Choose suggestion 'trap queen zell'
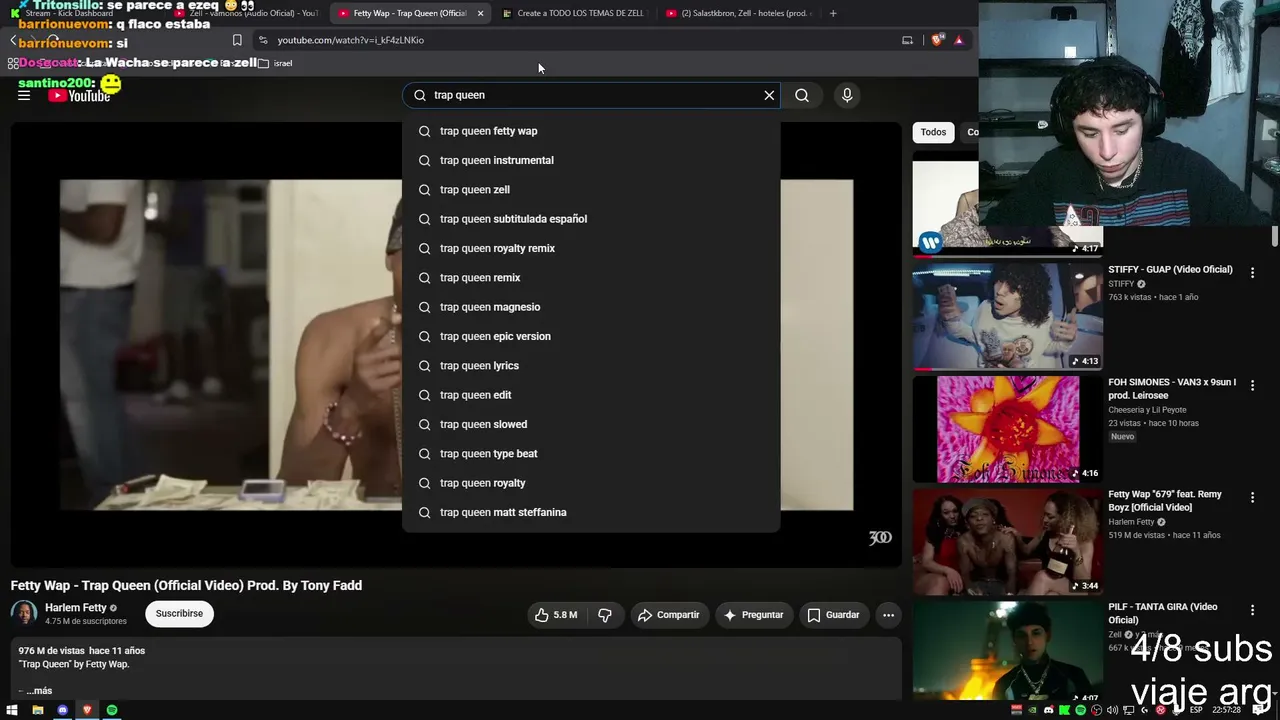This screenshot has width=1280, height=720. click(591, 189)
